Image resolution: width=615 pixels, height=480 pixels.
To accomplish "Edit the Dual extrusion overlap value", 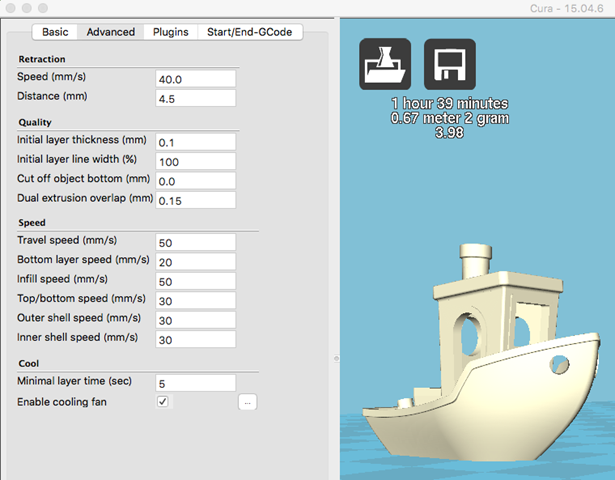I will (195, 200).
